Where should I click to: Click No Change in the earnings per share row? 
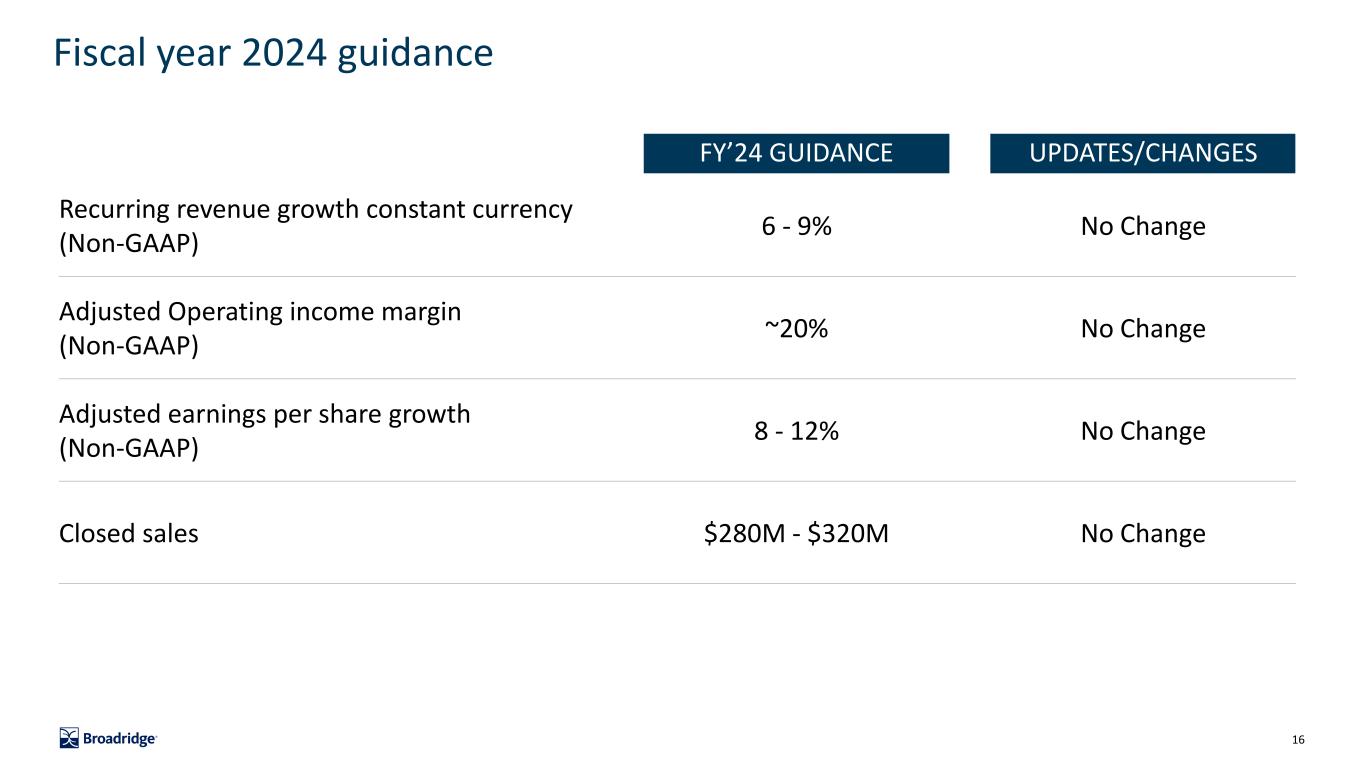pyautogui.click(x=1143, y=431)
